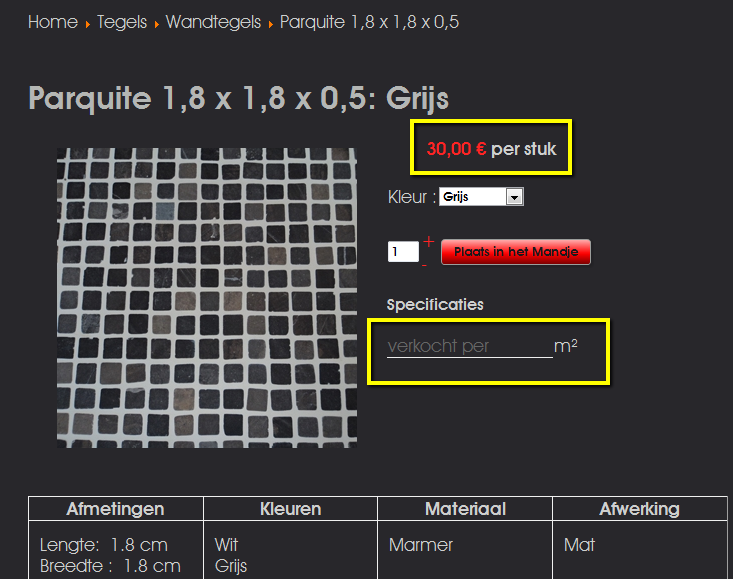
Task: Click the product title Parquite 1,8 x 1,8 x 0,5: Grijs
Action: point(238,98)
